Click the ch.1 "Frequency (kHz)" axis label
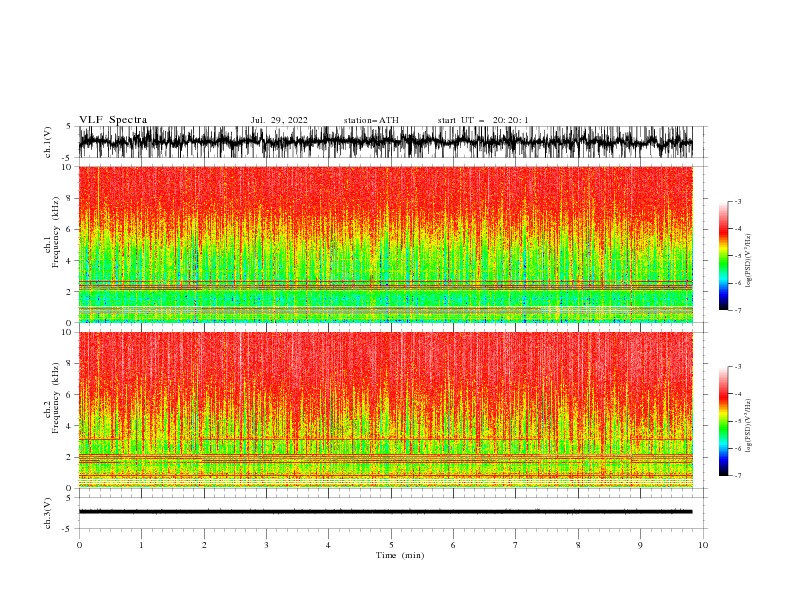Viewport: 792px width, 612px height. point(56,233)
